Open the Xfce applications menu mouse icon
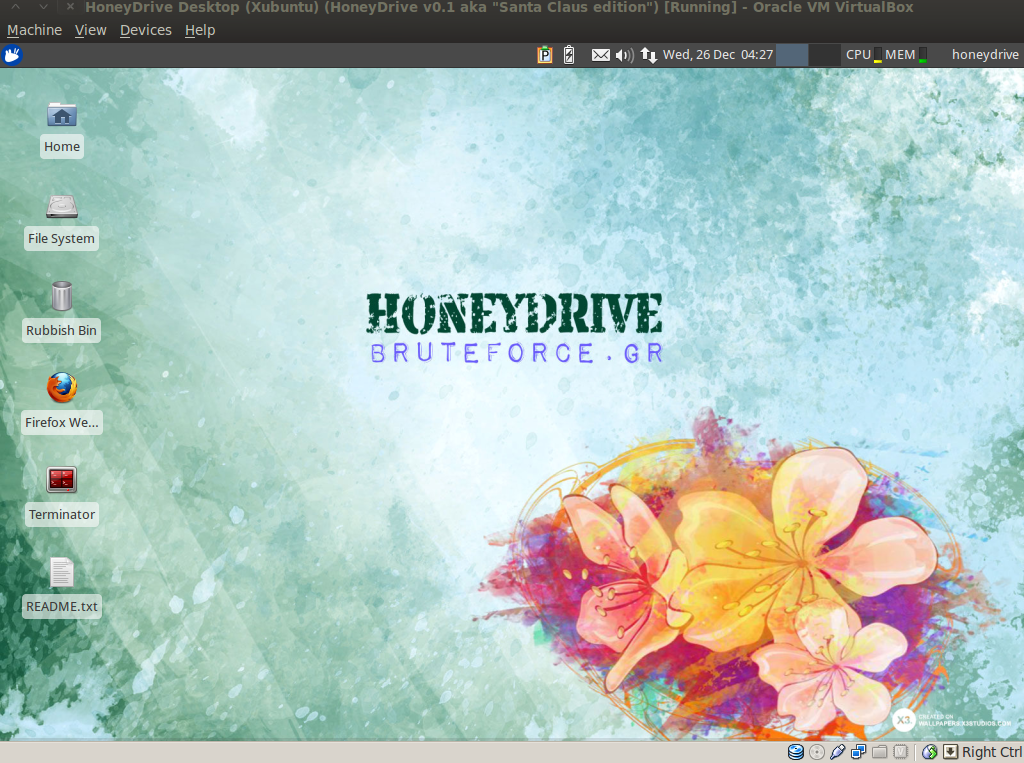 [12, 55]
